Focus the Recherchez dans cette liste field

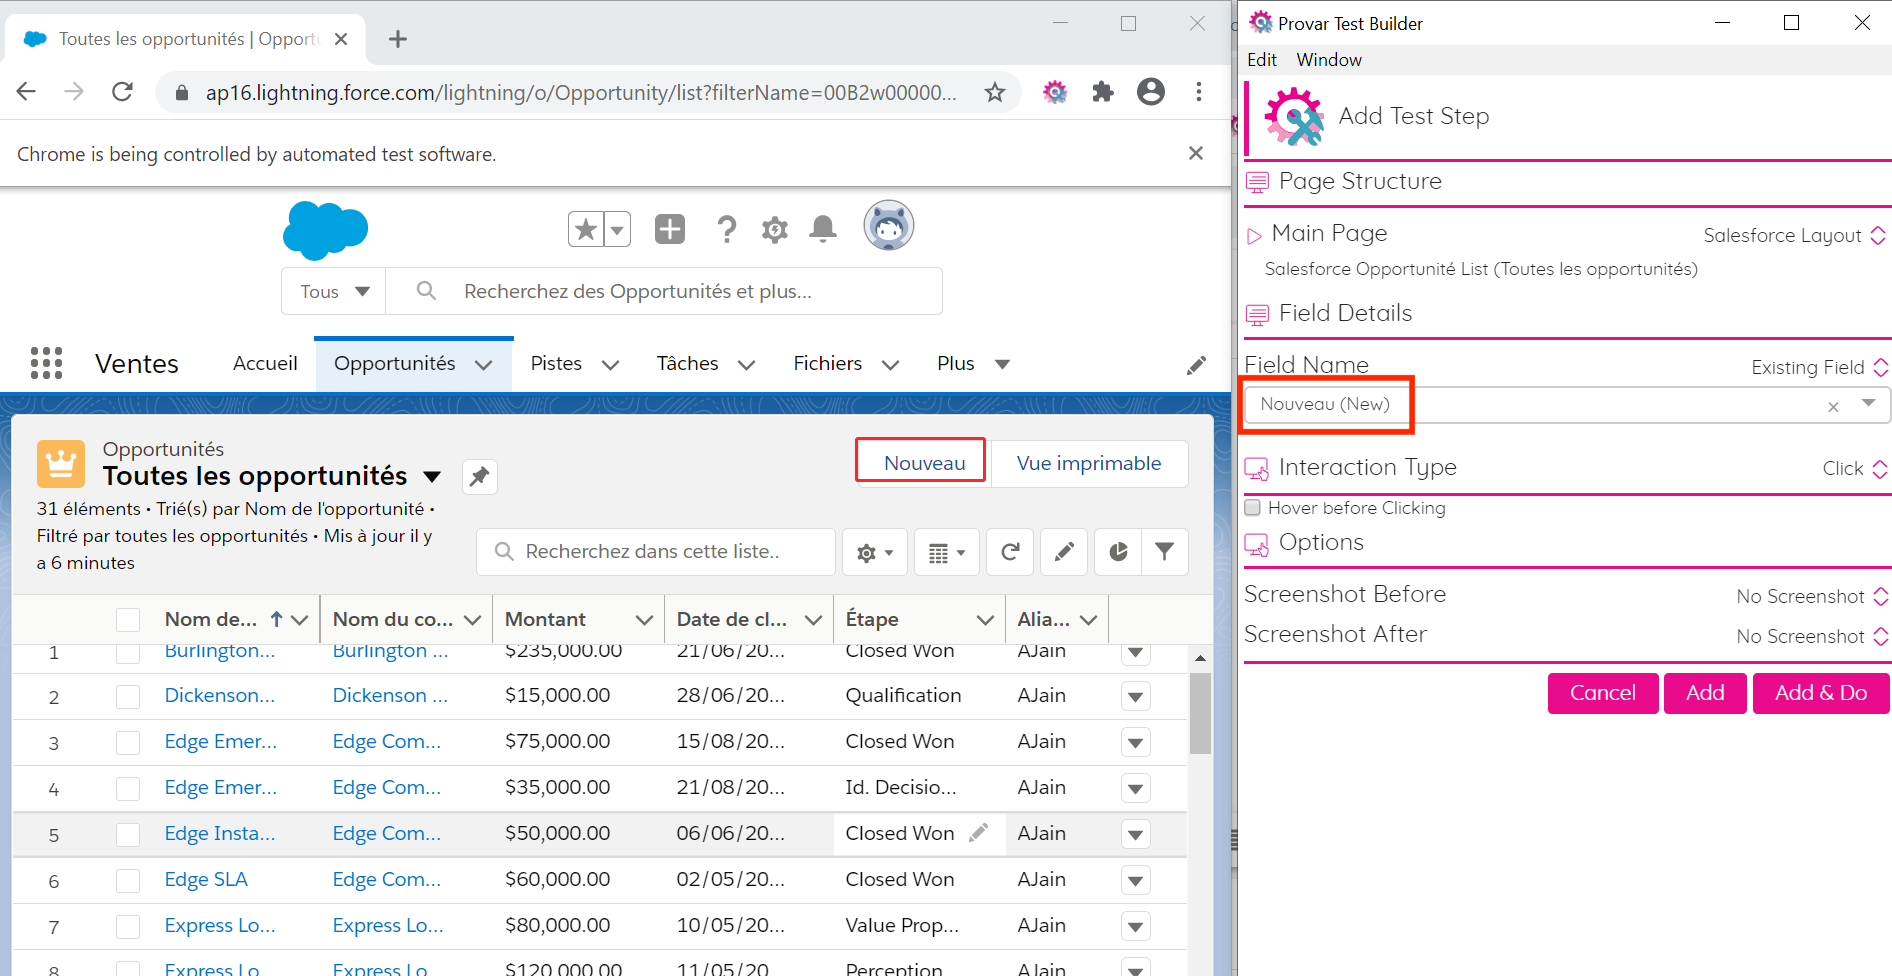coord(656,552)
